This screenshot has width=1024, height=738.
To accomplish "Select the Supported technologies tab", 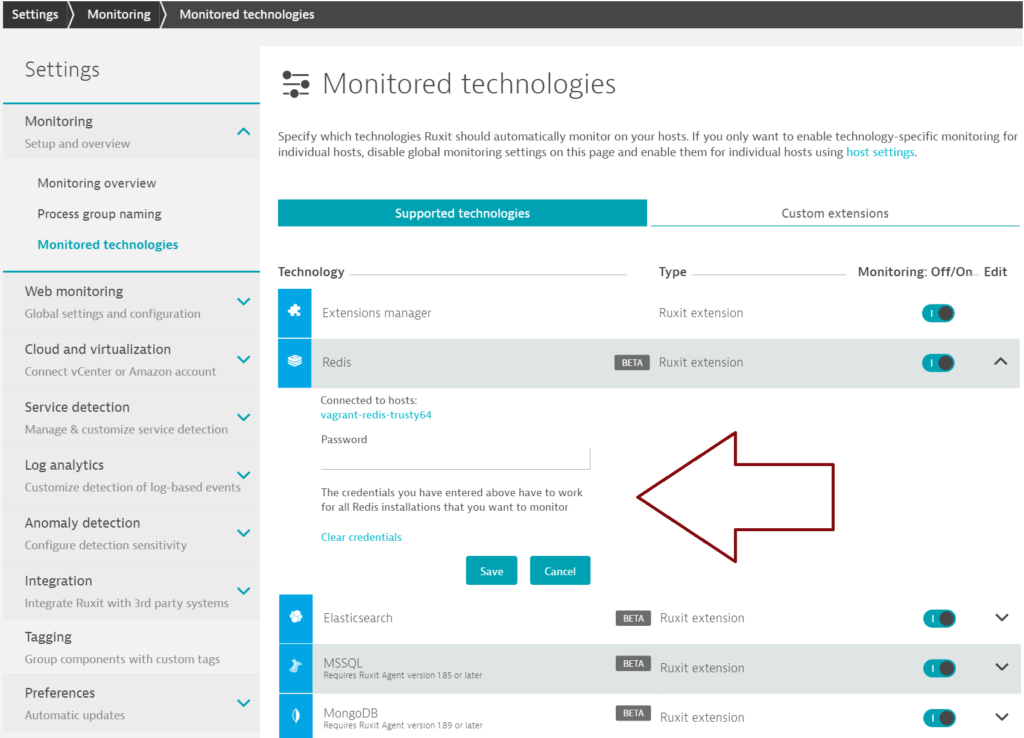I will (x=462, y=213).
